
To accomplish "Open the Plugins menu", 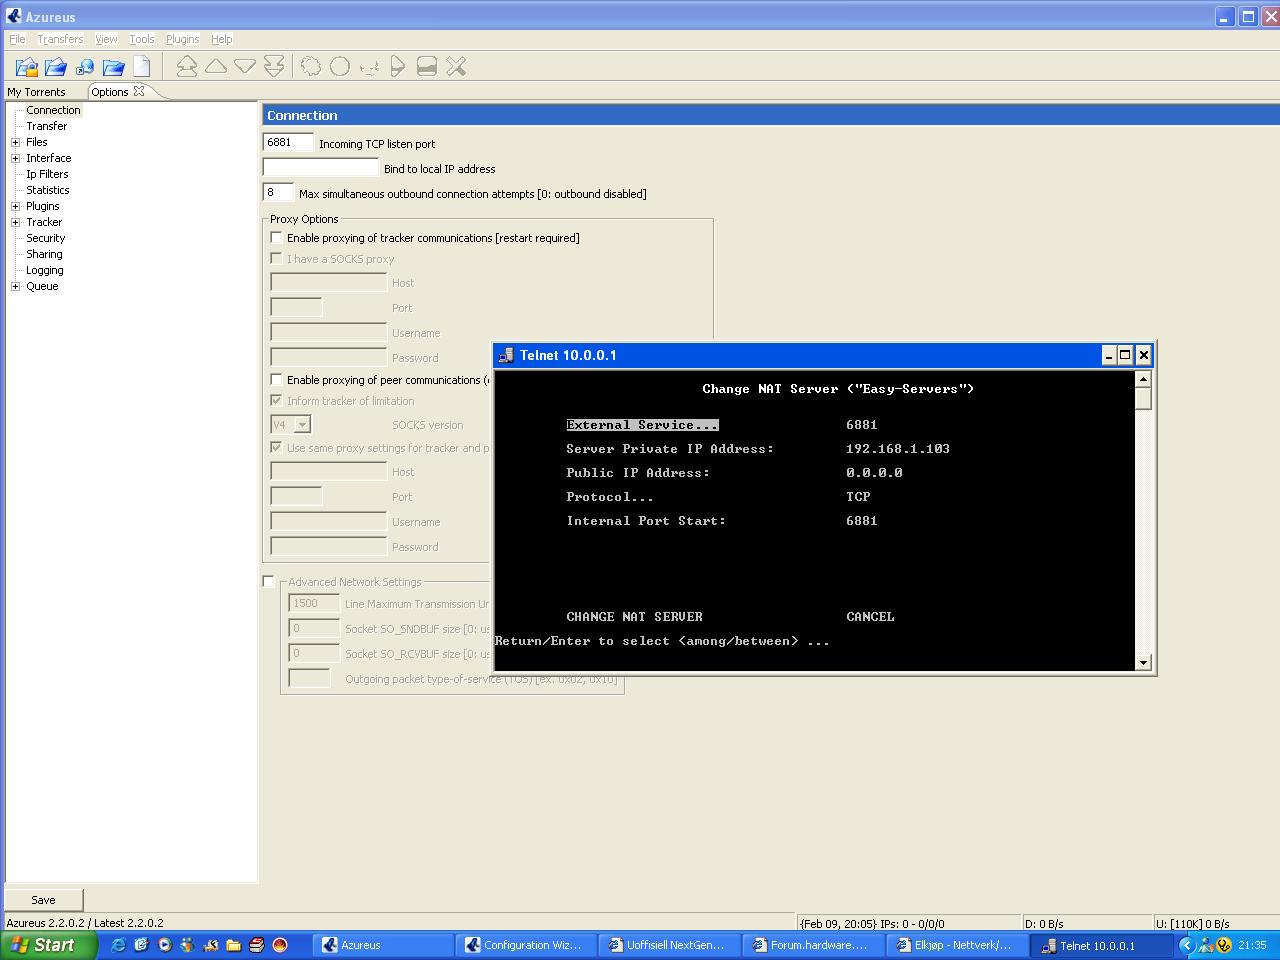I will pyautogui.click(x=182, y=39).
